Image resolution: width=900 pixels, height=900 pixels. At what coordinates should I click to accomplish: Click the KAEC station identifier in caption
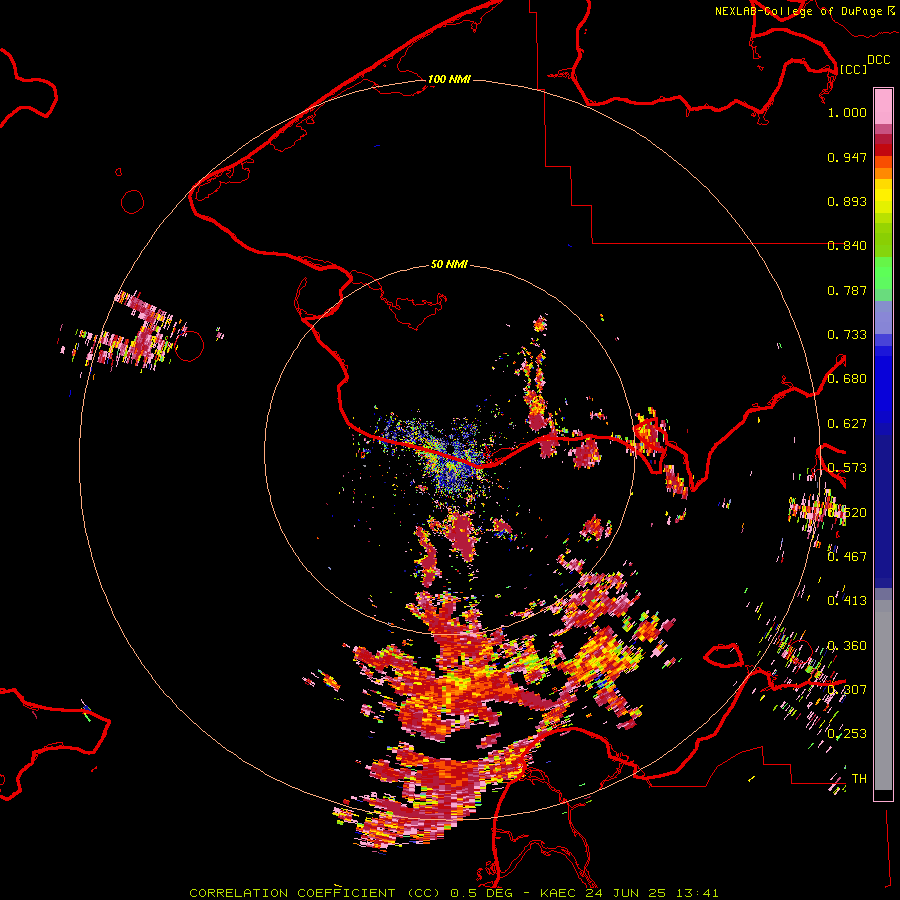[x=557, y=893]
